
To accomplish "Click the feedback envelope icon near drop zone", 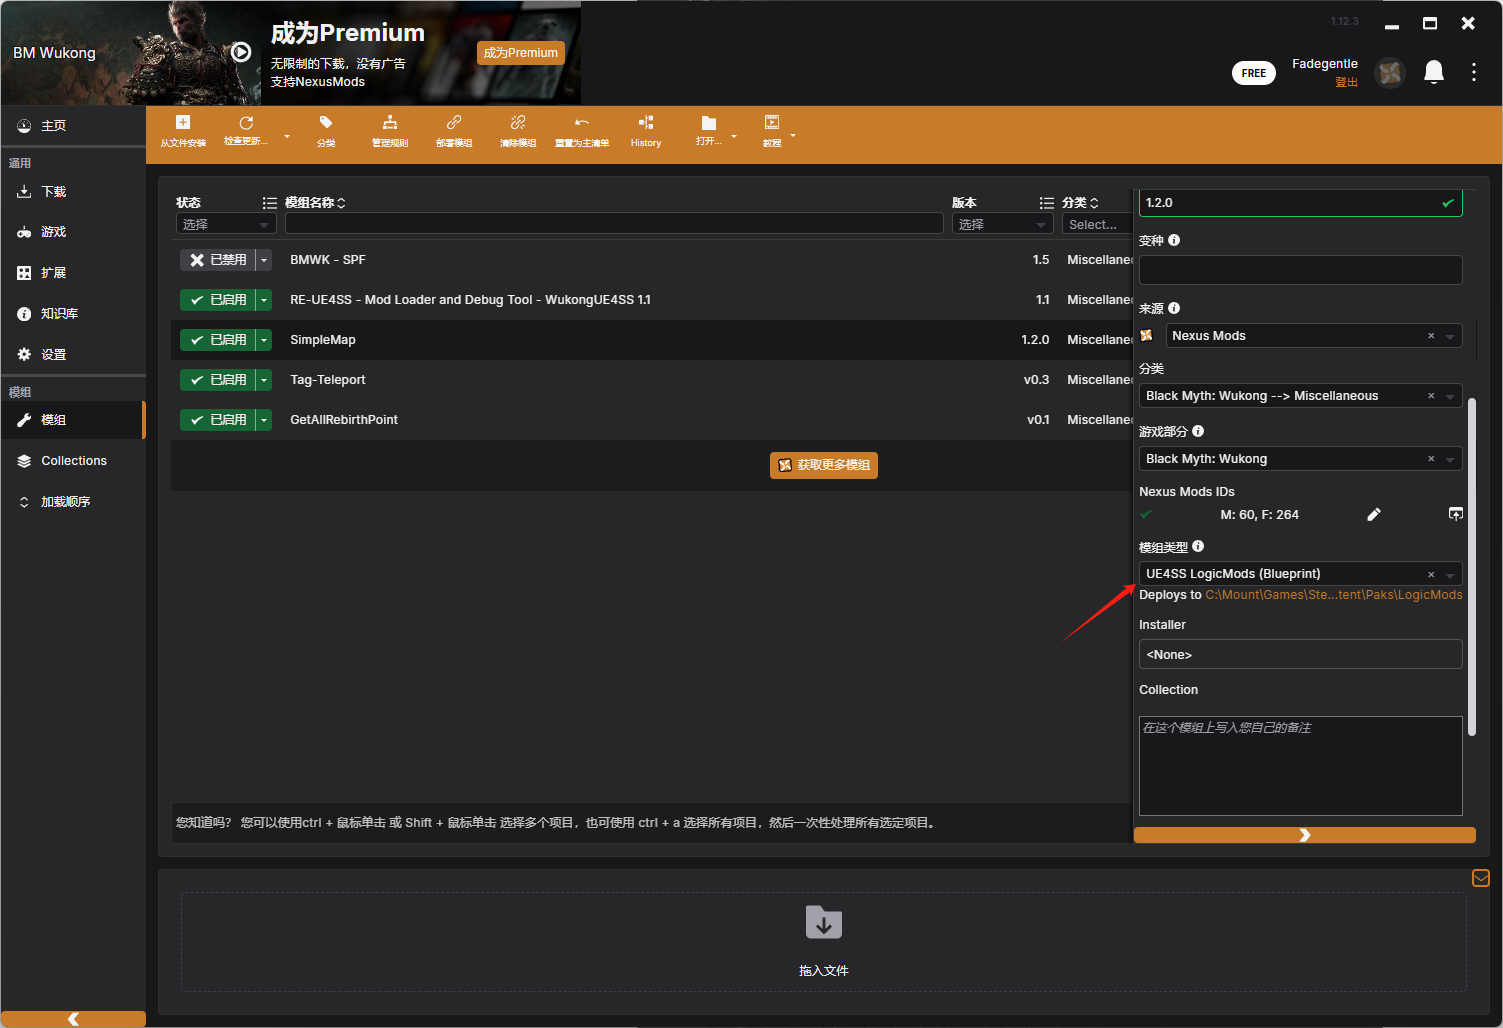I will (x=1481, y=878).
